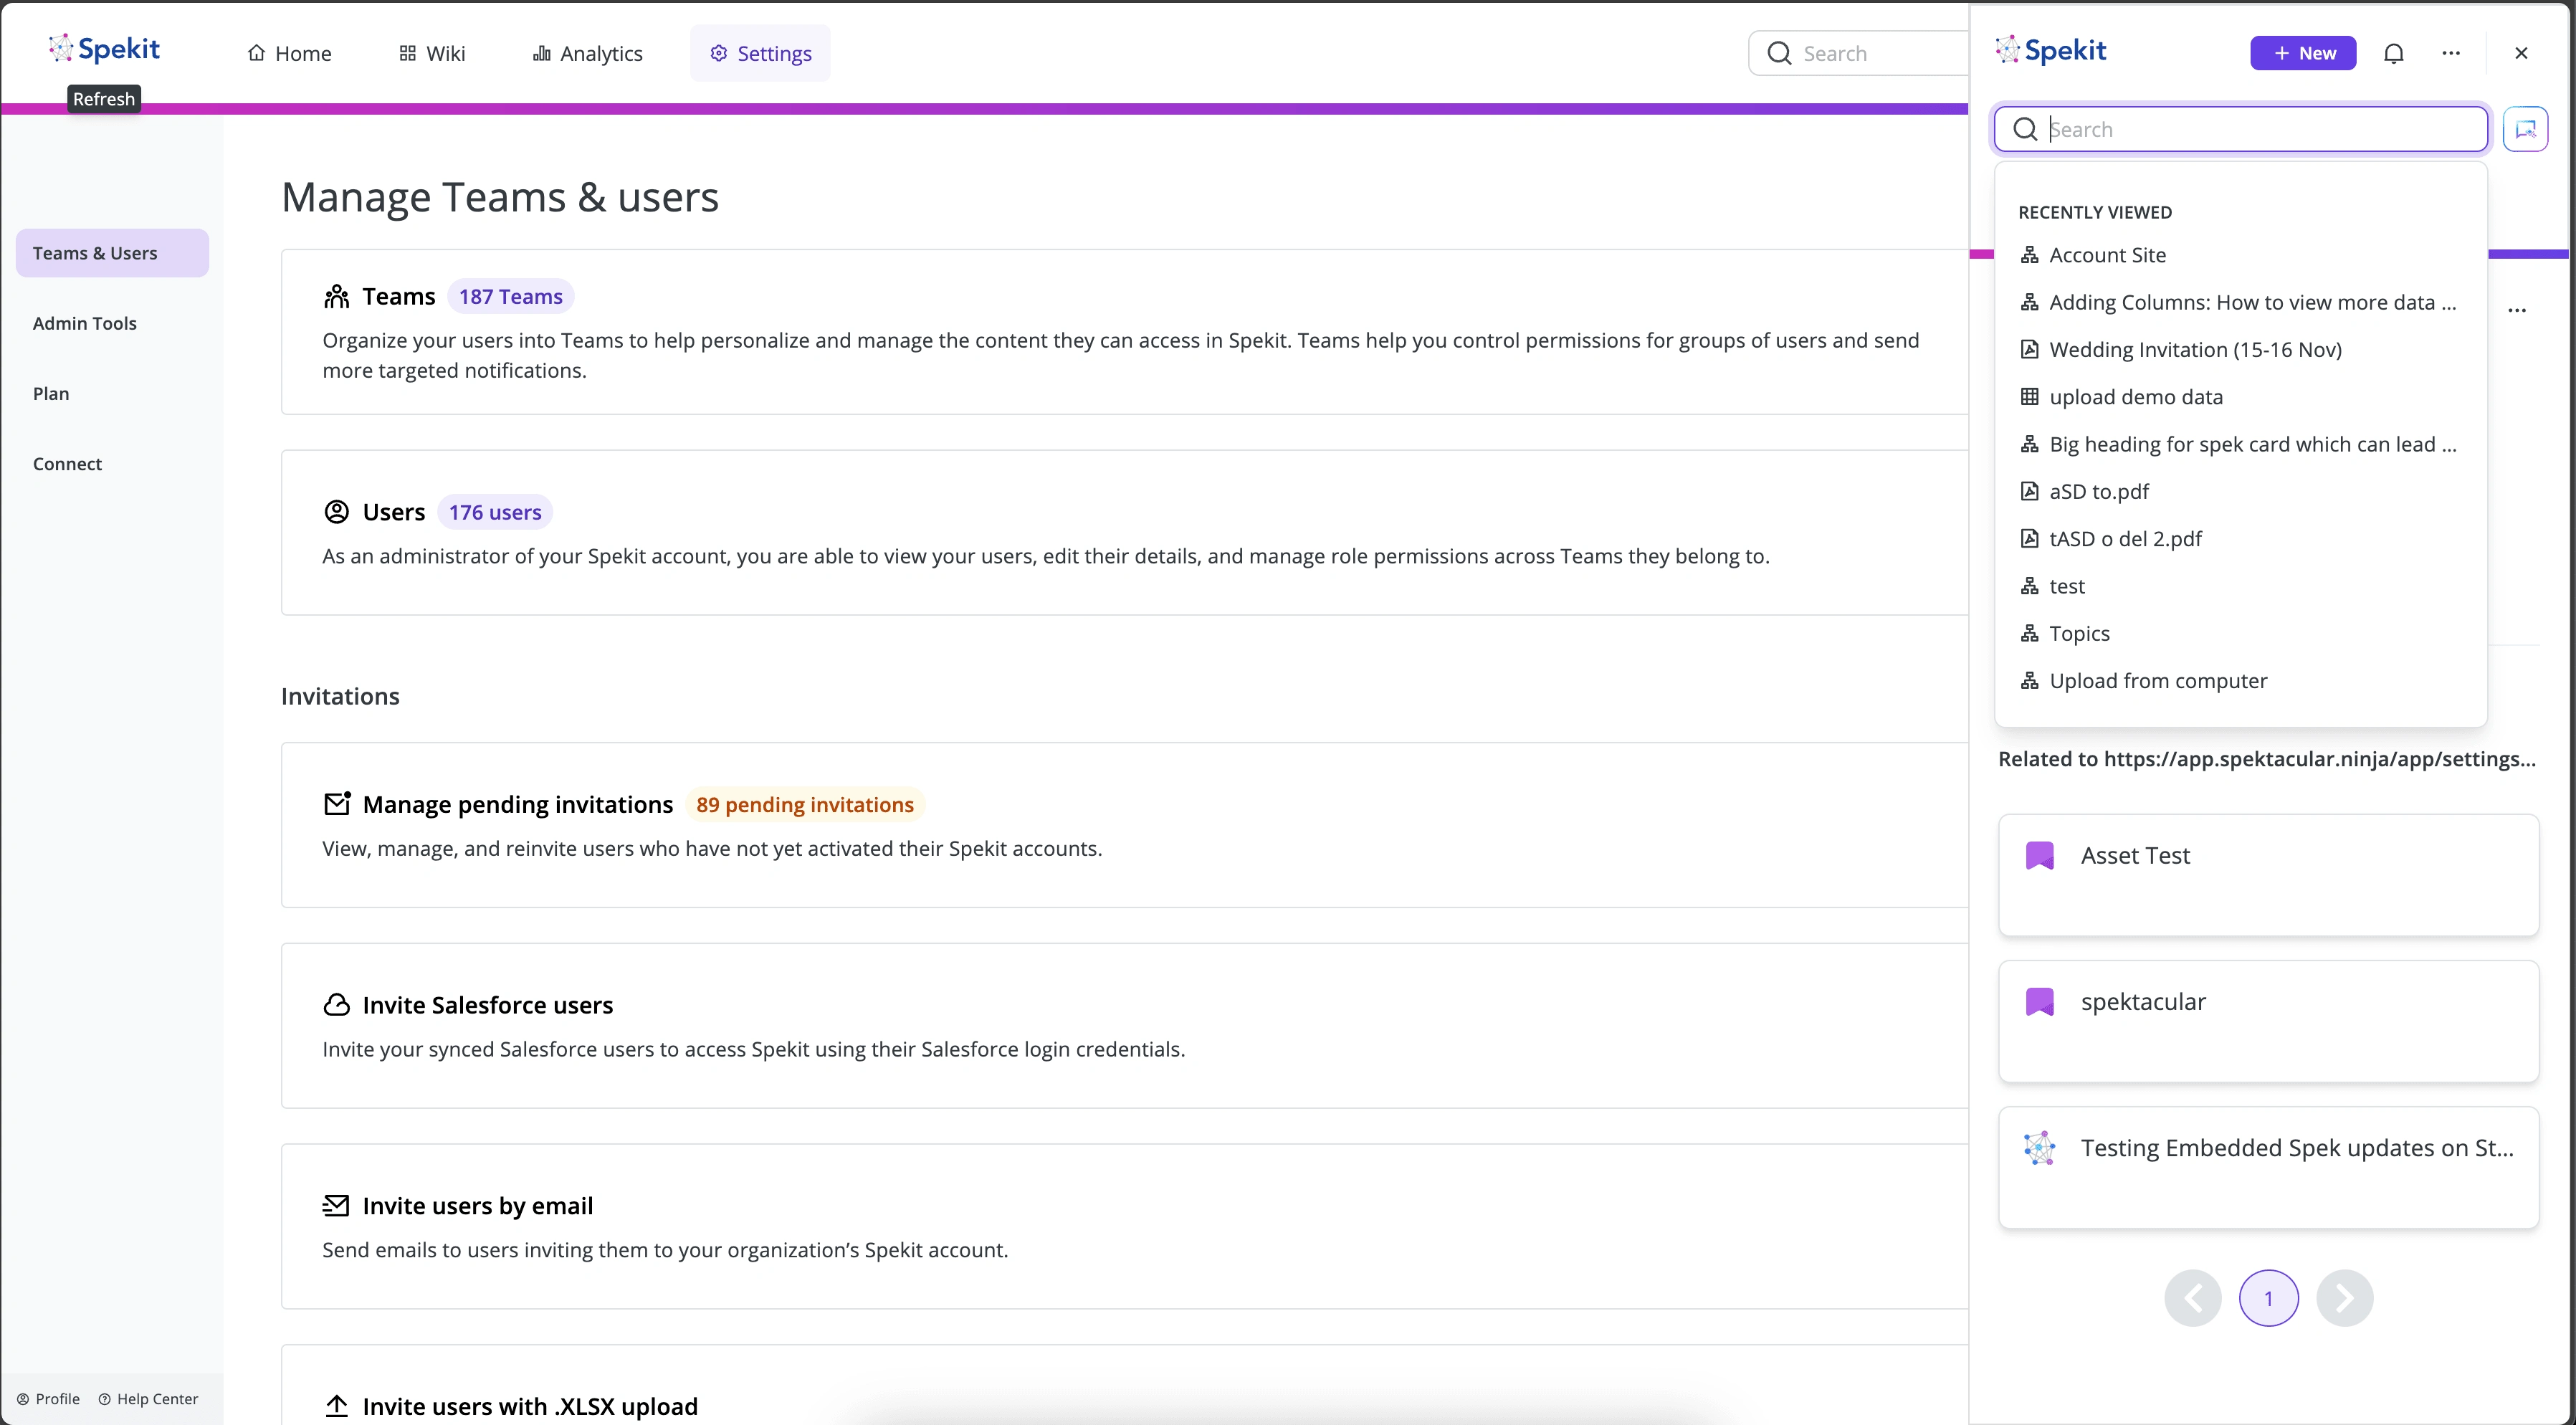
Task: Open the Asset Test card
Action: (2268, 875)
